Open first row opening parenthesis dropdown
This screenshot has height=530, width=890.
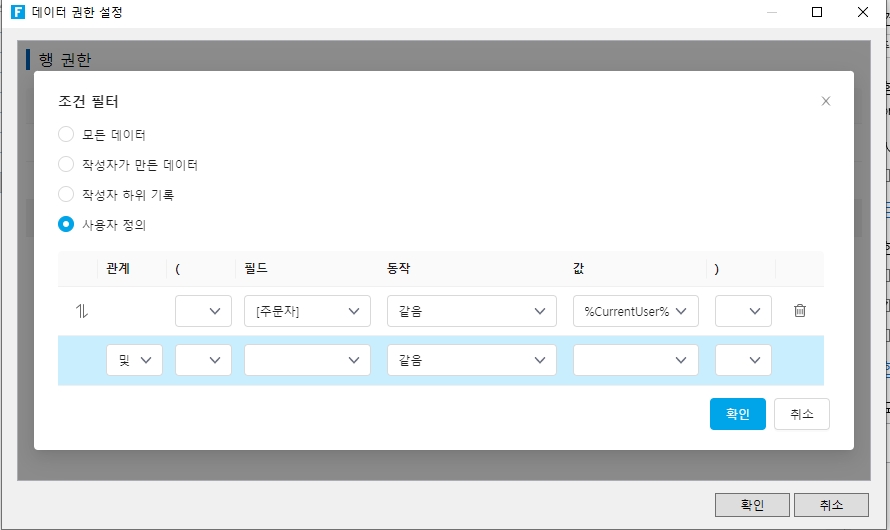pyautogui.click(x=203, y=311)
